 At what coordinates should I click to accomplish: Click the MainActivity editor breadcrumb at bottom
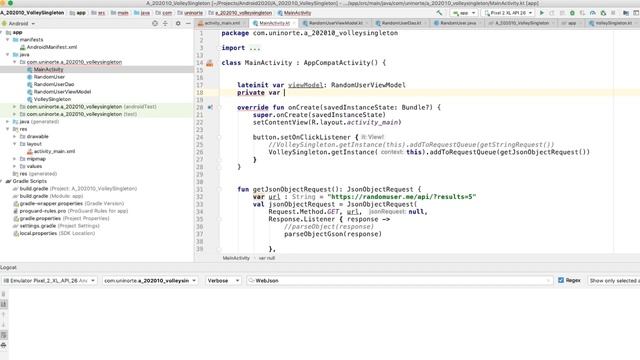(x=236, y=258)
